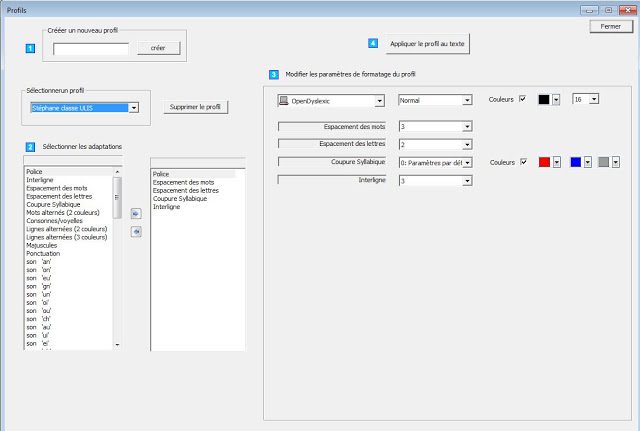Viewport: 640px width, 431px height.
Task: Expand the Espacement des lettres value dropdown
Action: coord(467,144)
